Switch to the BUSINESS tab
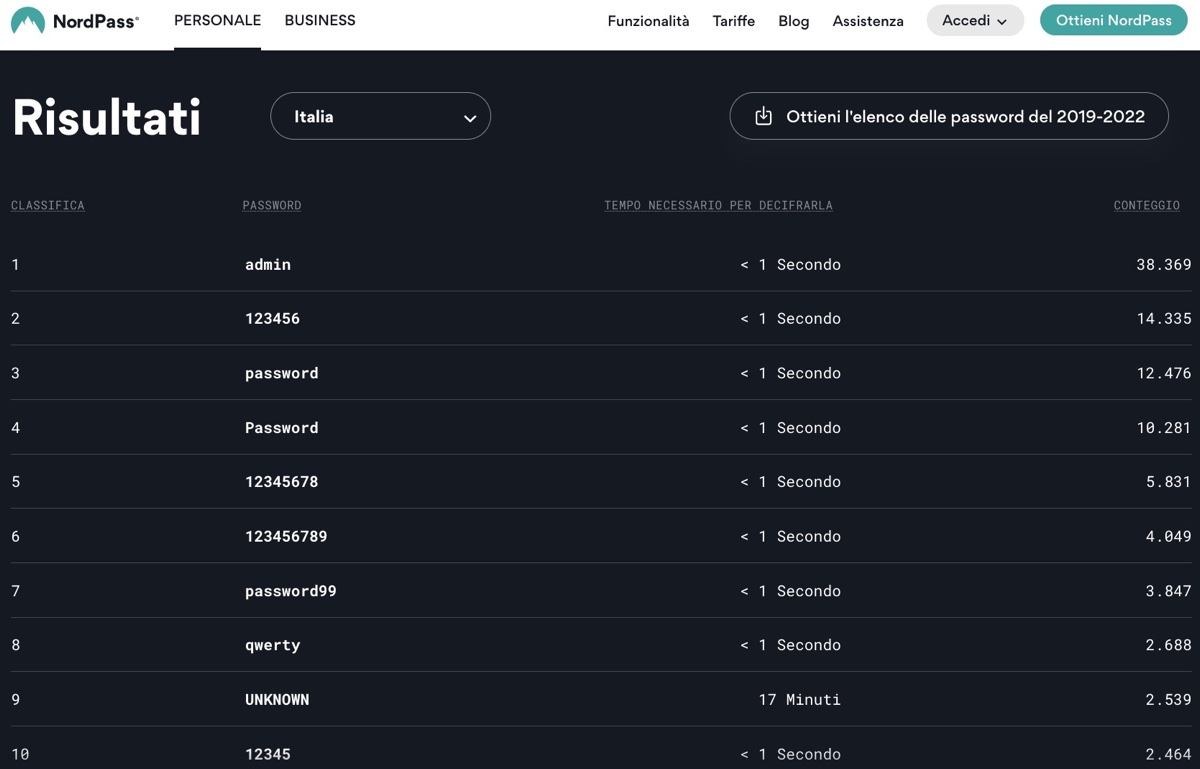Screen dimensions: 1200x769 click(319, 21)
